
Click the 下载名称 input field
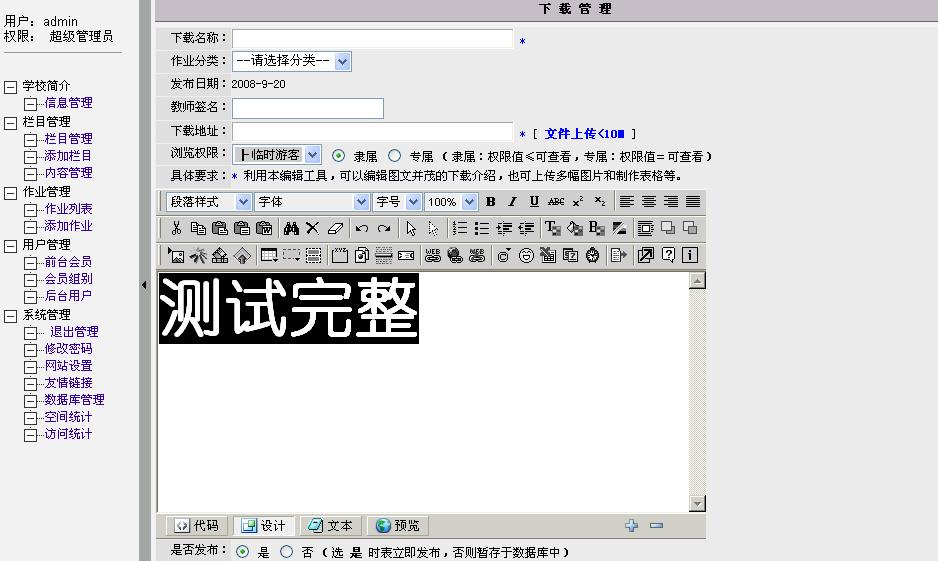point(372,38)
